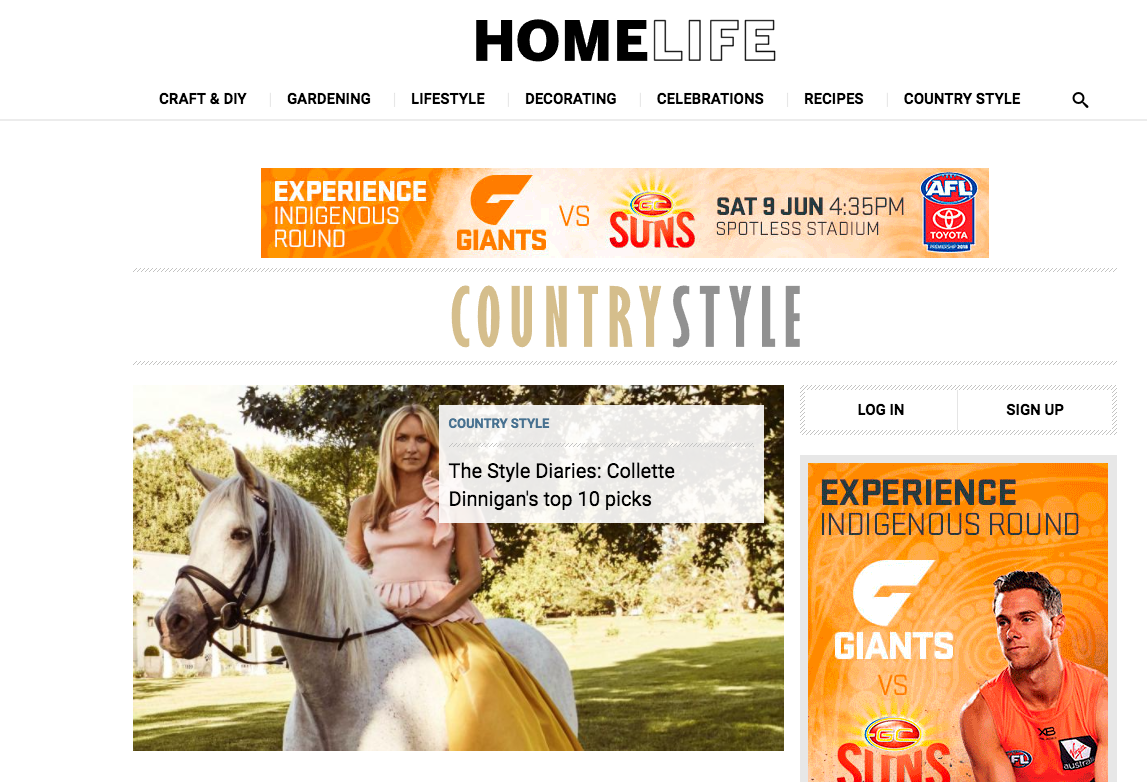
Task: Open the Collette Dinnigan Style Diaries article
Action: (561, 485)
